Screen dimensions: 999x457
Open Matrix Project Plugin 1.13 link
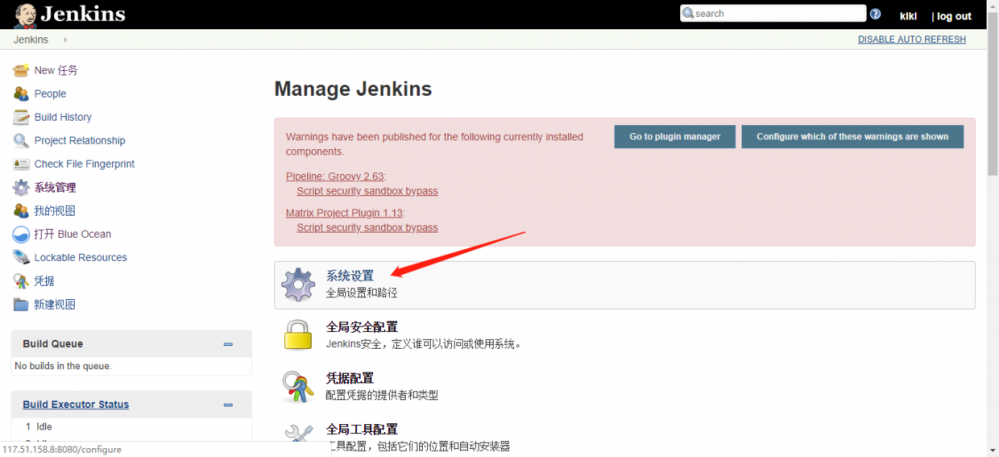[x=345, y=212]
